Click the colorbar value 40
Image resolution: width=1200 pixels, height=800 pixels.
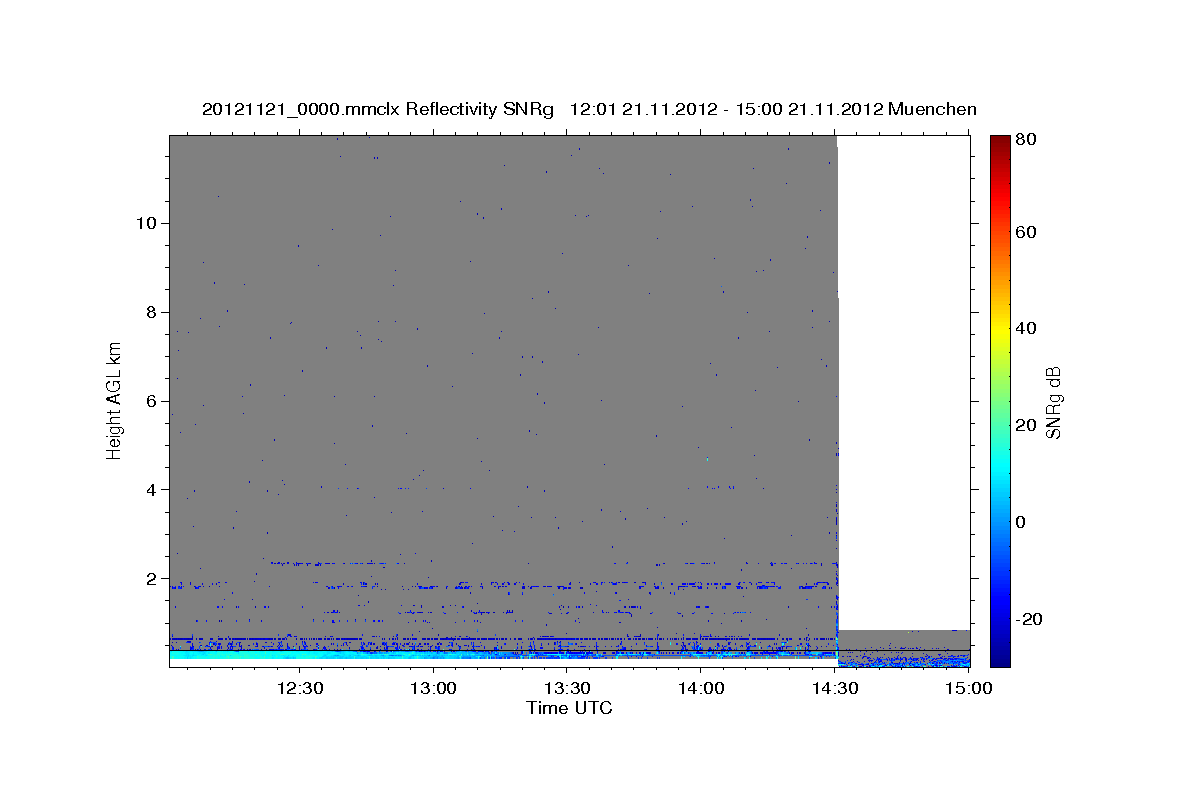1025,328
